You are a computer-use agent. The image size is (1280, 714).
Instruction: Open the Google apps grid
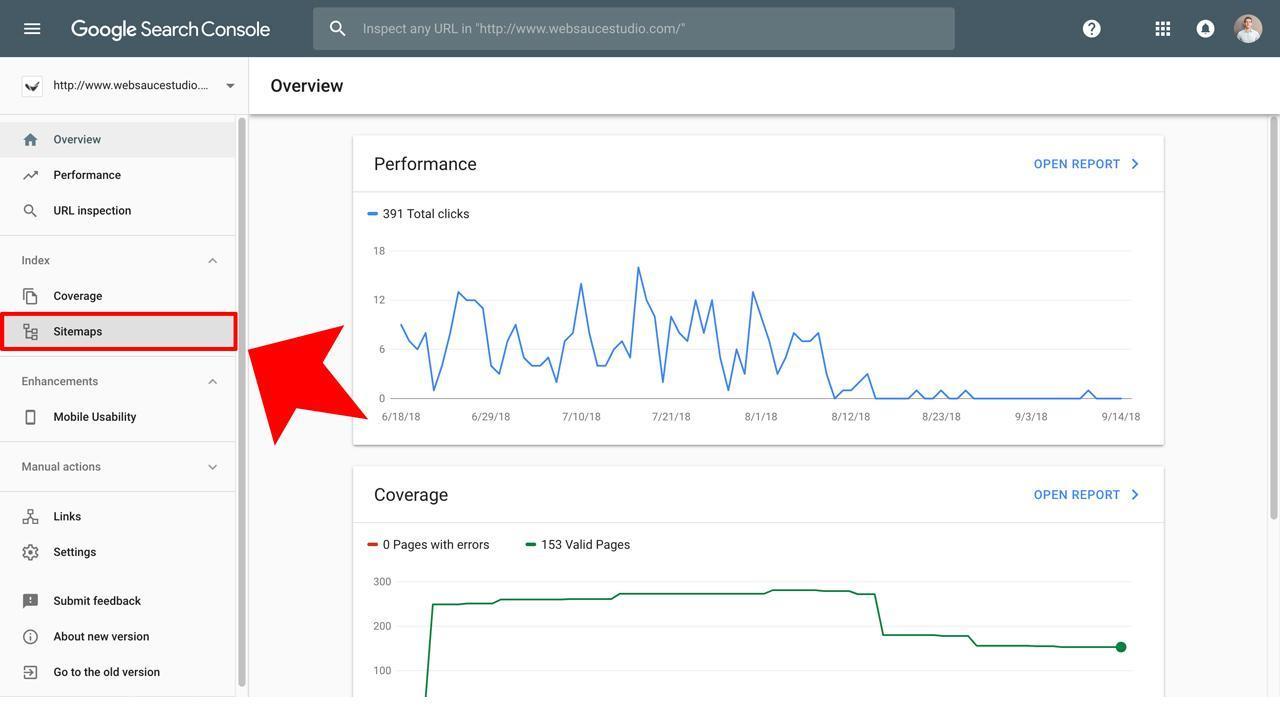coord(1163,29)
